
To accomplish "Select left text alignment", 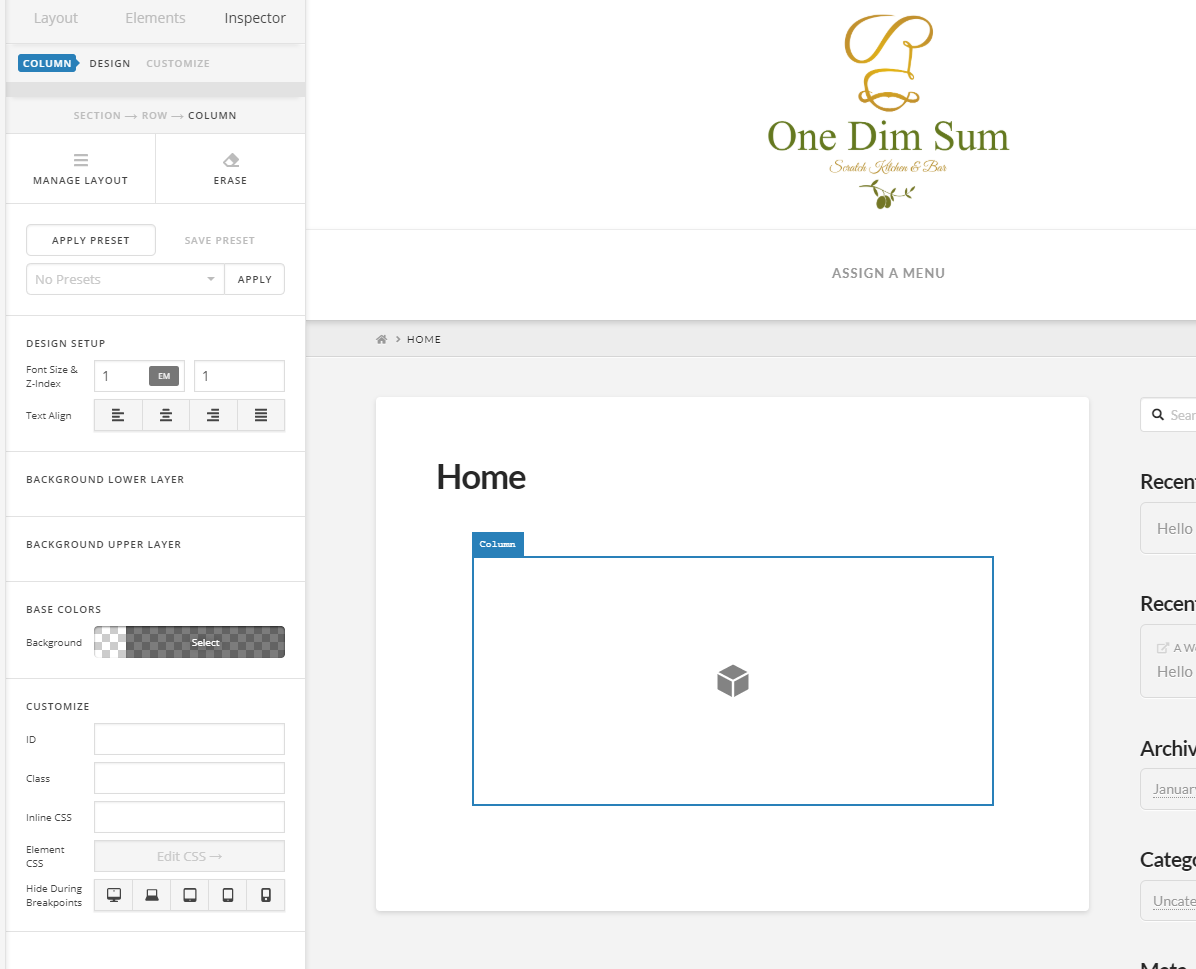I will (x=118, y=415).
